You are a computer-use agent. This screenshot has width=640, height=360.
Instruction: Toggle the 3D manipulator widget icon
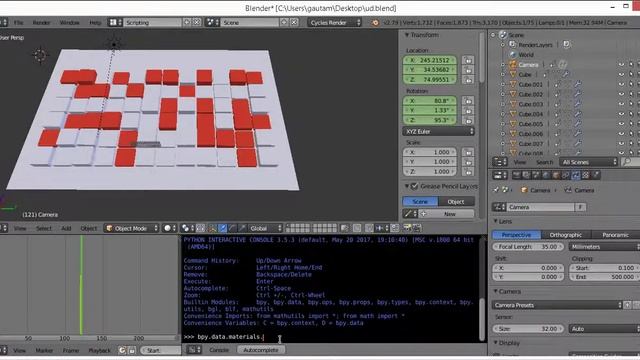(x=212, y=228)
